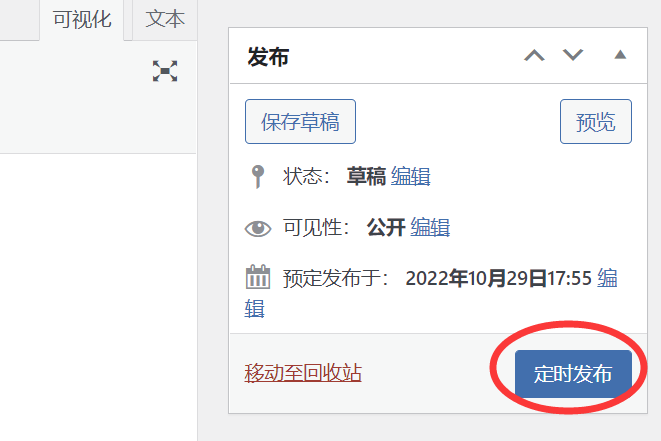Click inside the white editor content area
This screenshot has width=661, height=441.
[x=98, y=295]
